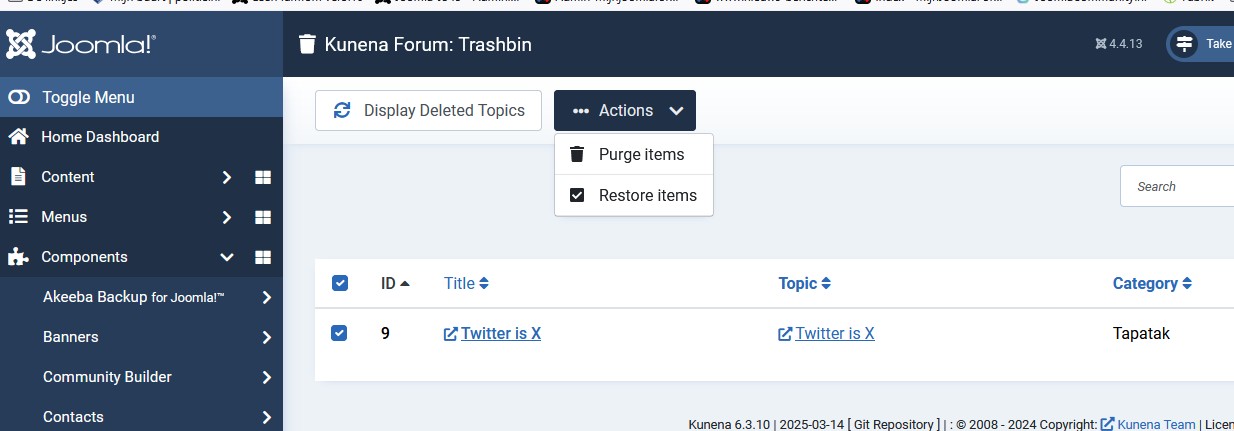Open the Menus sidebar item
The image size is (1234, 431).
pos(64,217)
